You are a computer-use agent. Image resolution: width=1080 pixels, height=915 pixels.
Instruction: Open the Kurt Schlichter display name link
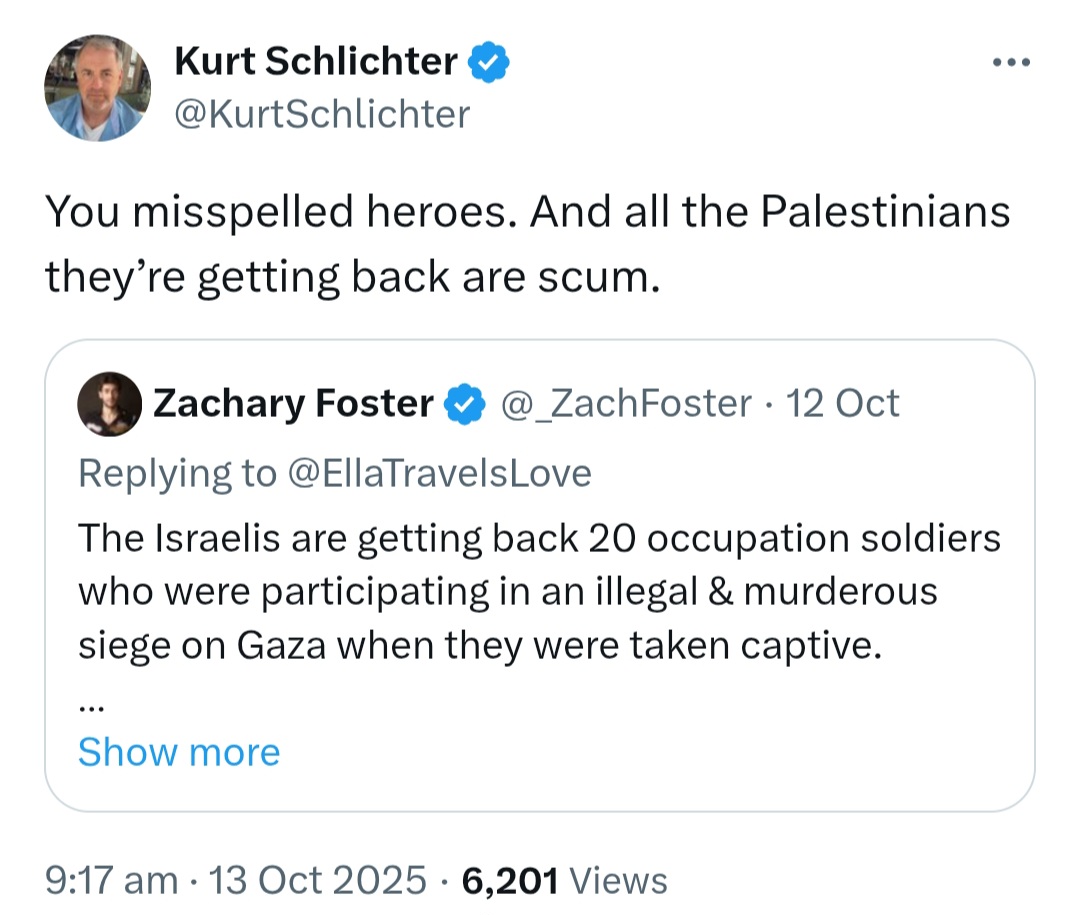pos(315,62)
